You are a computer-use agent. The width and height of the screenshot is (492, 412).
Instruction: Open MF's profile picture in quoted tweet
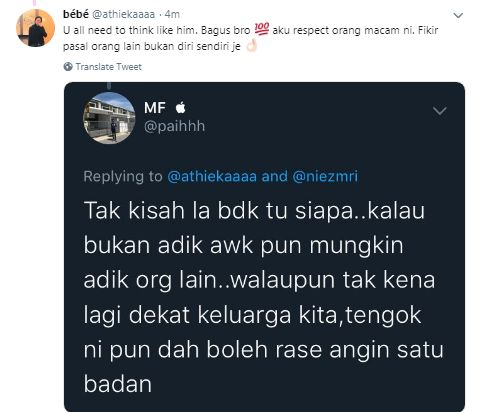109,118
